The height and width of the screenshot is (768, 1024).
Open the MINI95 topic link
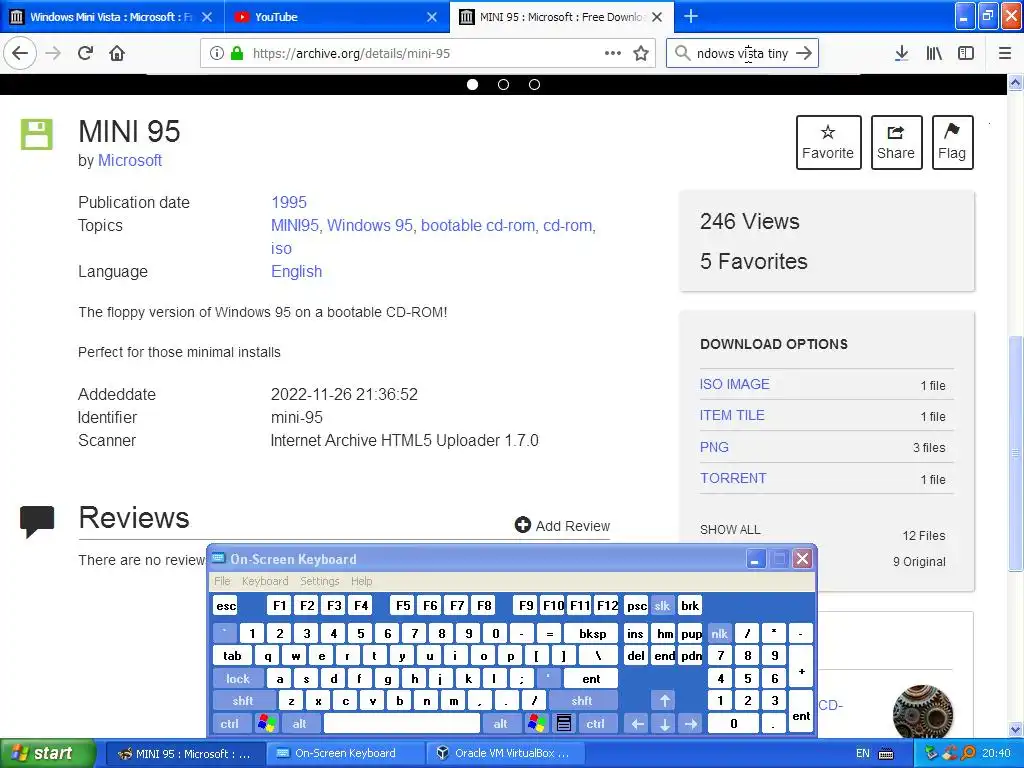pyautogui.click(x=295, y=225)
